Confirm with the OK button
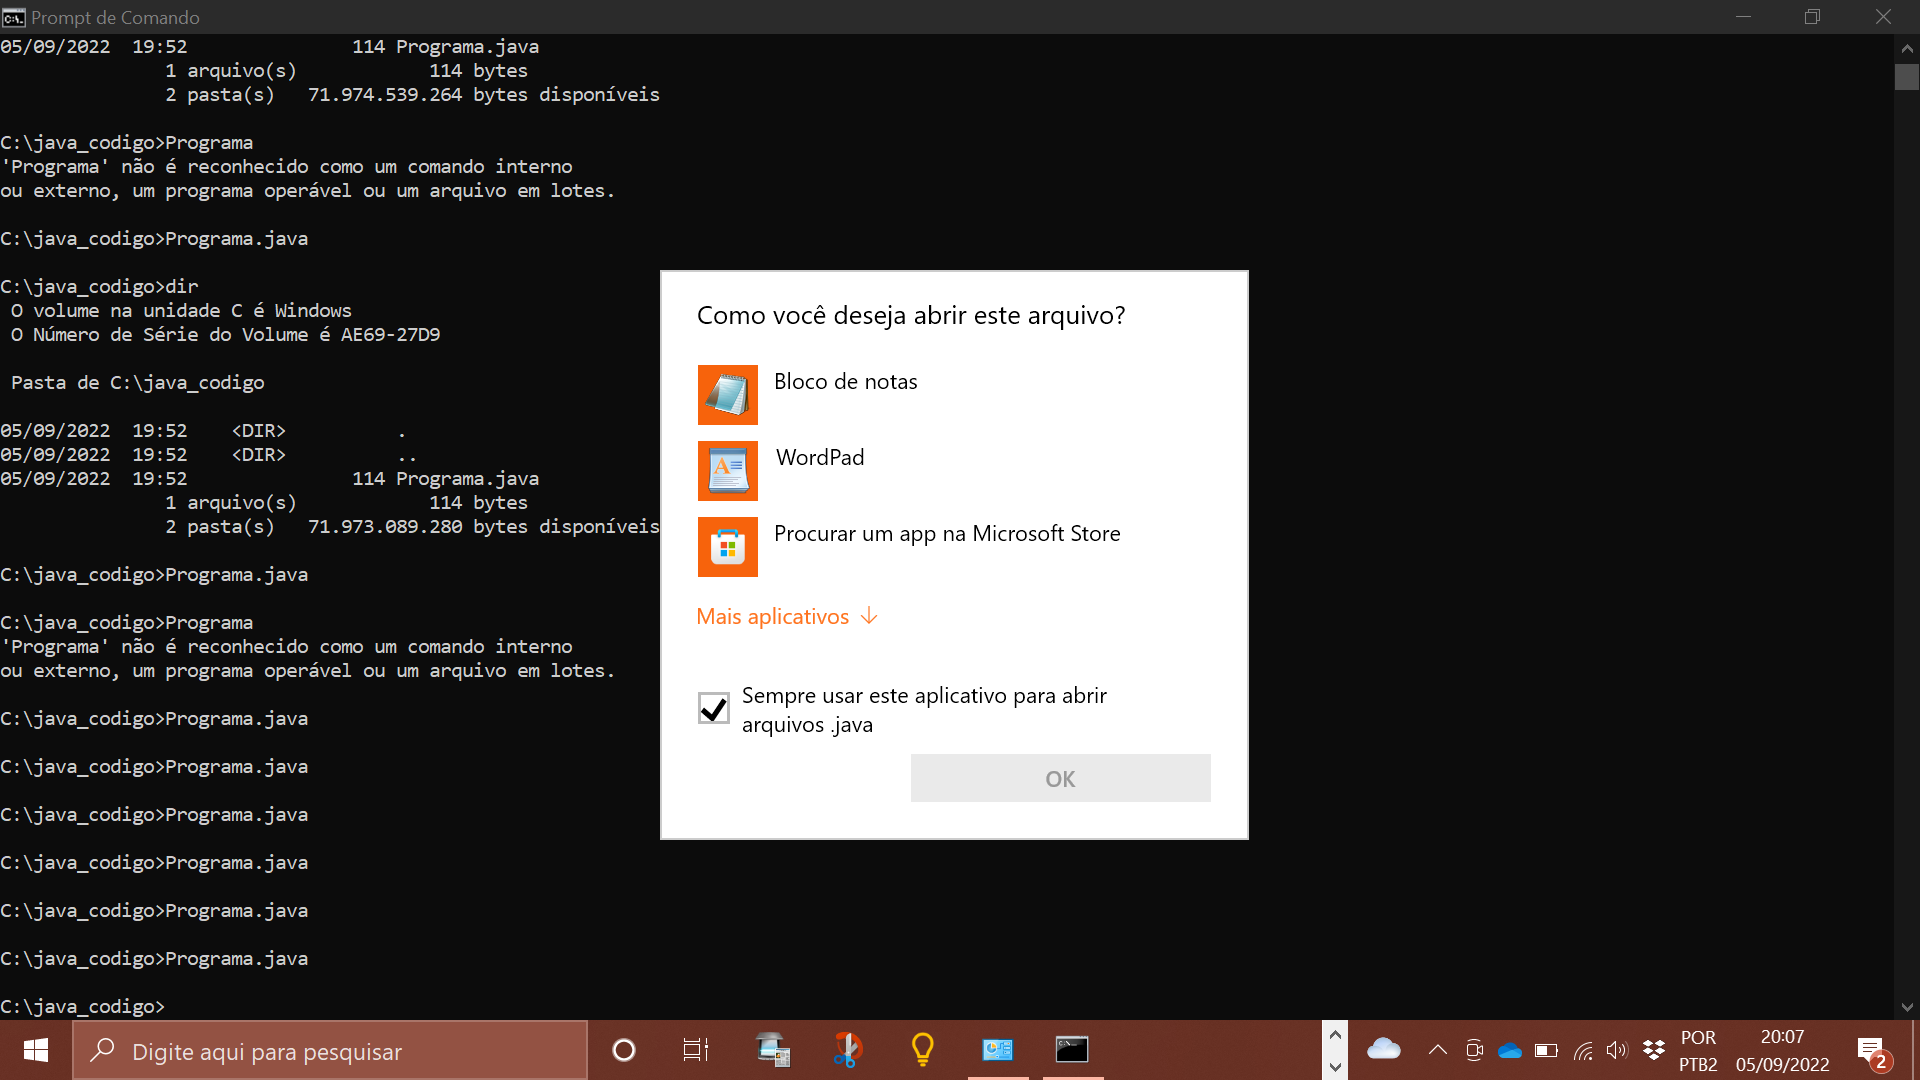 coord(1060,778)
